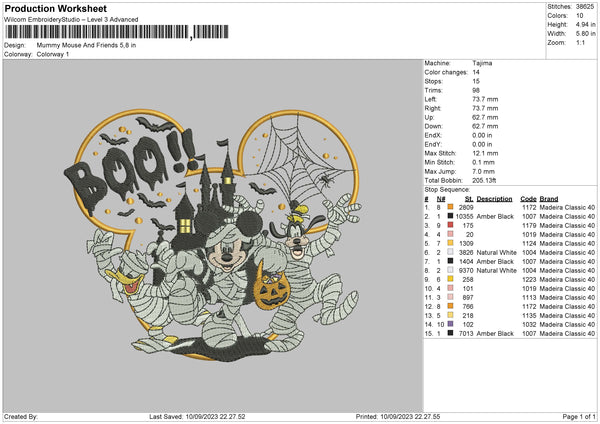Click stitch count 7013 in row 15
The width and height of the screenshot is (600, 424).
[466, 333]
